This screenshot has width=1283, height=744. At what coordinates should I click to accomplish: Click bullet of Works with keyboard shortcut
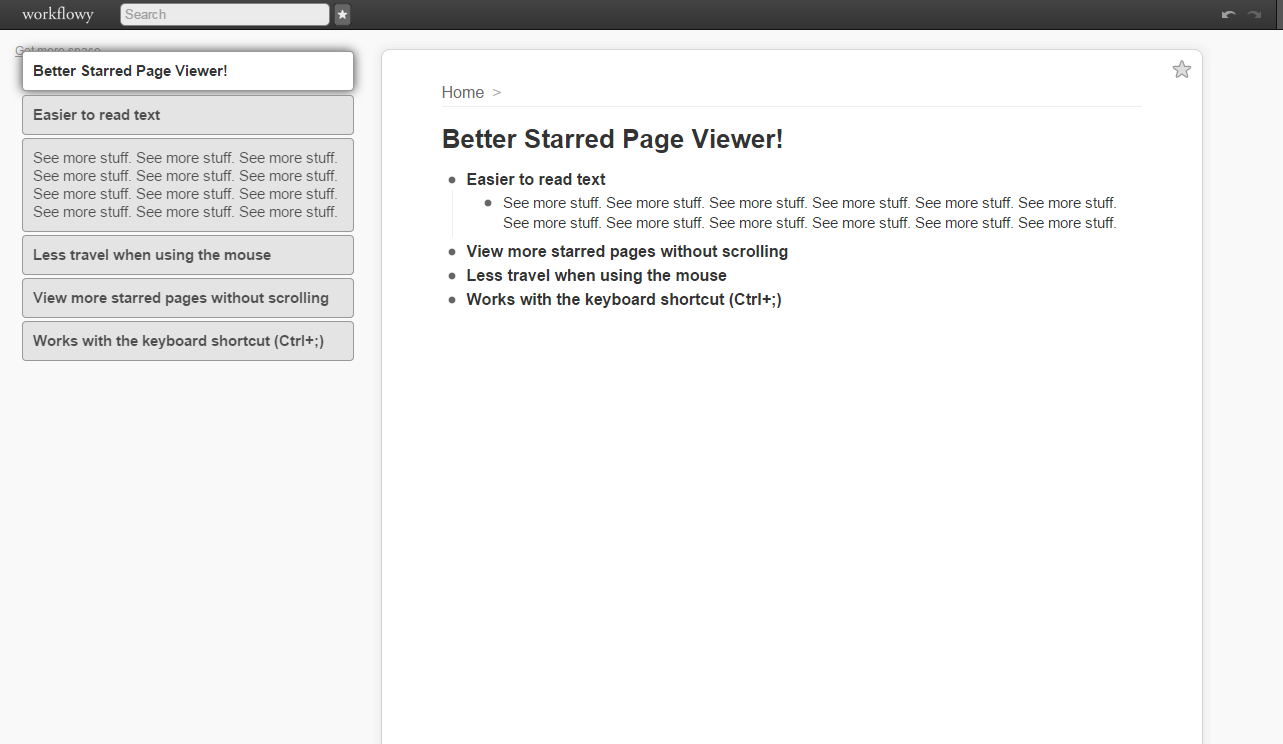tap(452, 300)
